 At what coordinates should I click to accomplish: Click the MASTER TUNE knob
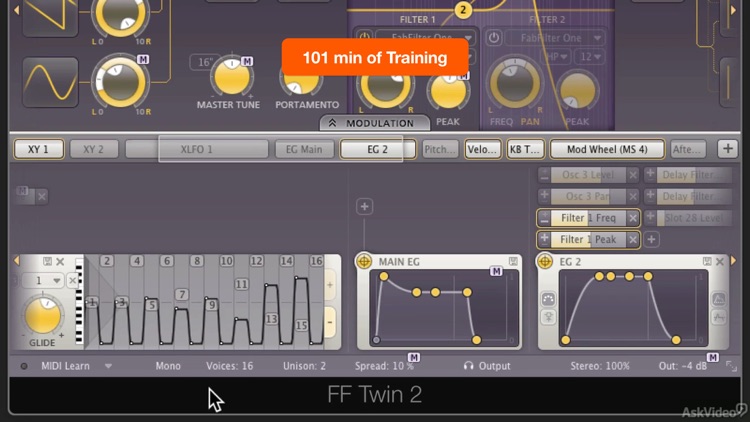point(232,77)
